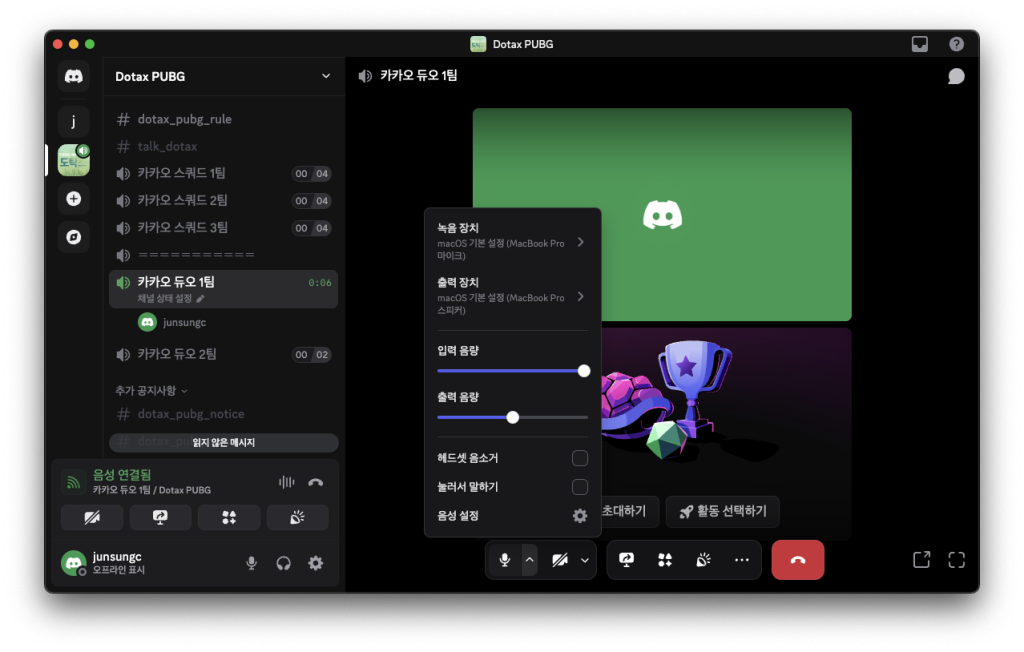Image resolution: width=1024 pixels, height=652 pixels.
Task: Open the inbox icon in title bar
Action: pyautogui.click(x=920, y=44)
